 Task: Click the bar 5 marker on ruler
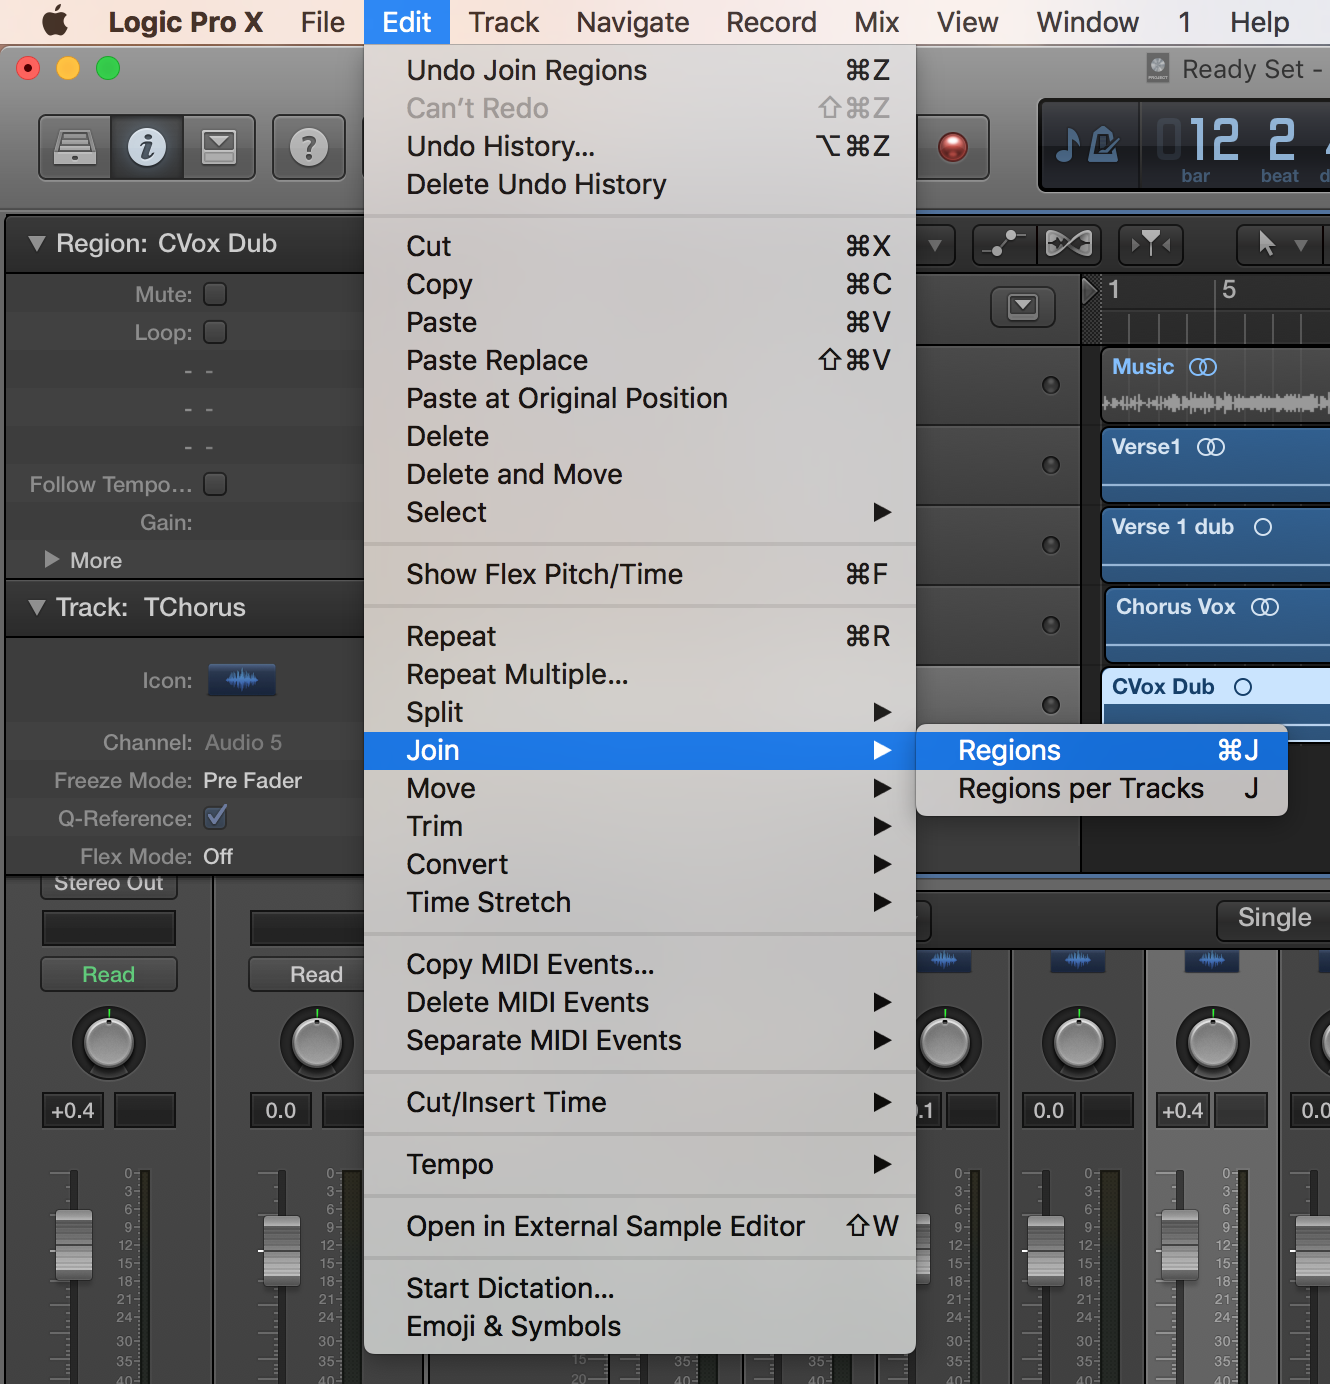pos(1229,290)
